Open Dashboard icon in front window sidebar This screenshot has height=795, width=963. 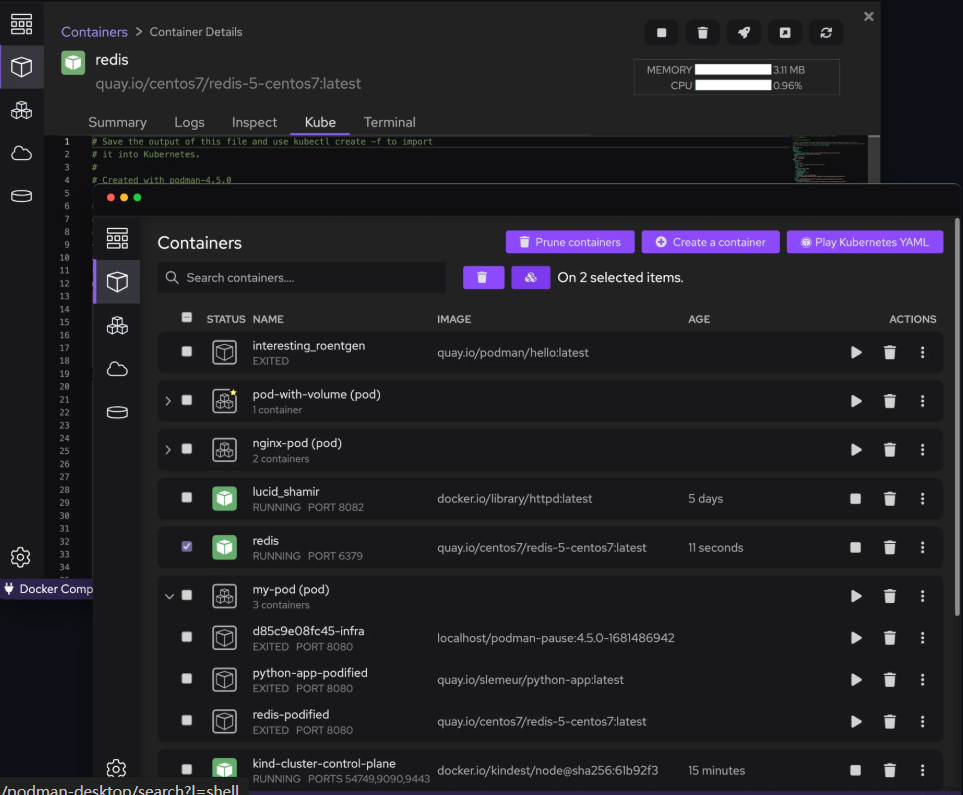point(117,238)
